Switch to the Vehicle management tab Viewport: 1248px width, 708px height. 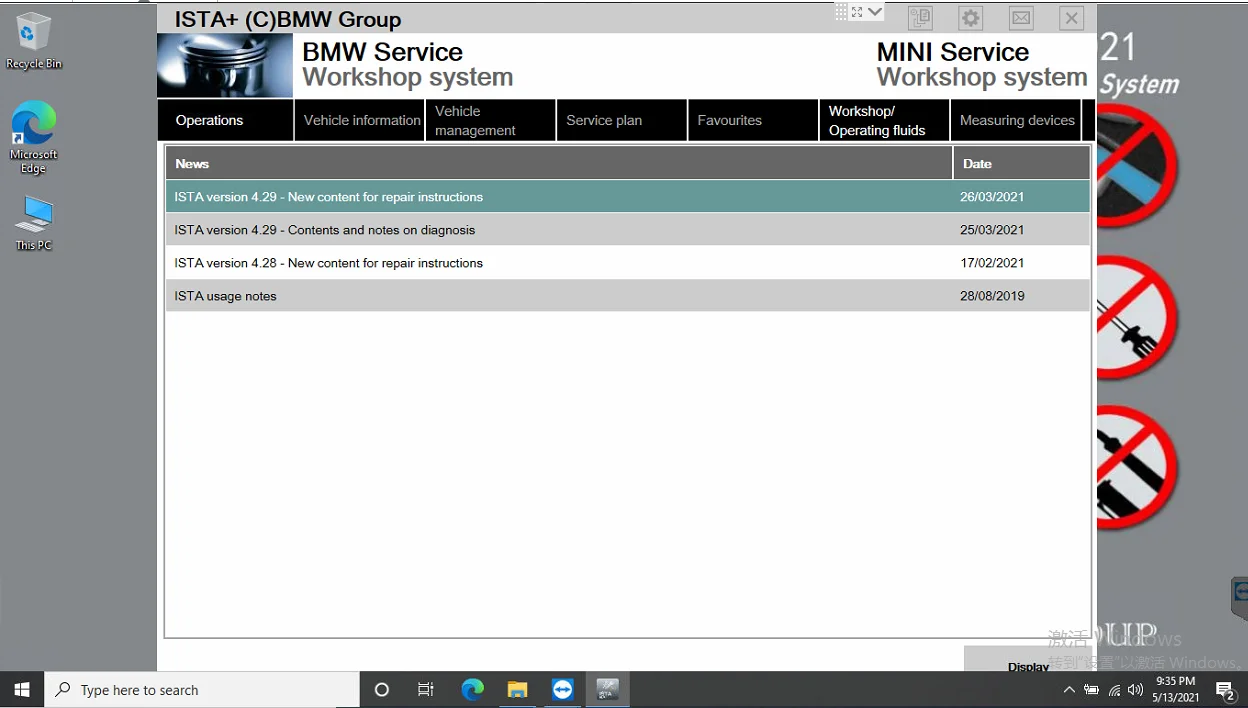[491, 120]
